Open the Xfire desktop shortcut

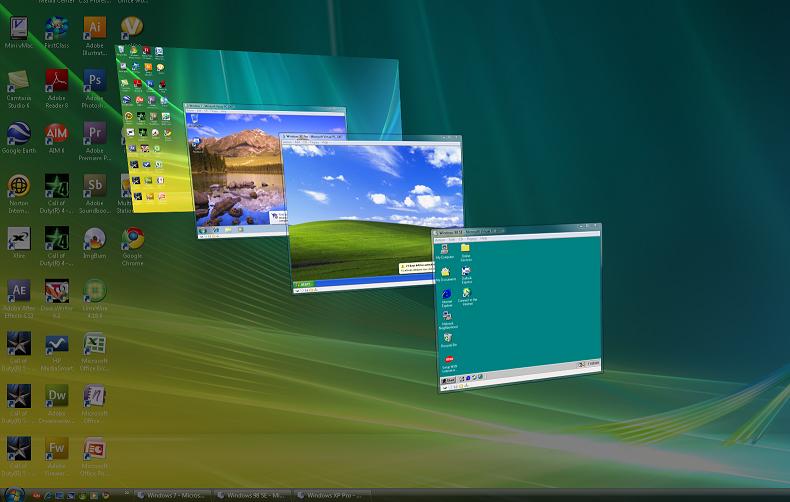click(19, 243)
